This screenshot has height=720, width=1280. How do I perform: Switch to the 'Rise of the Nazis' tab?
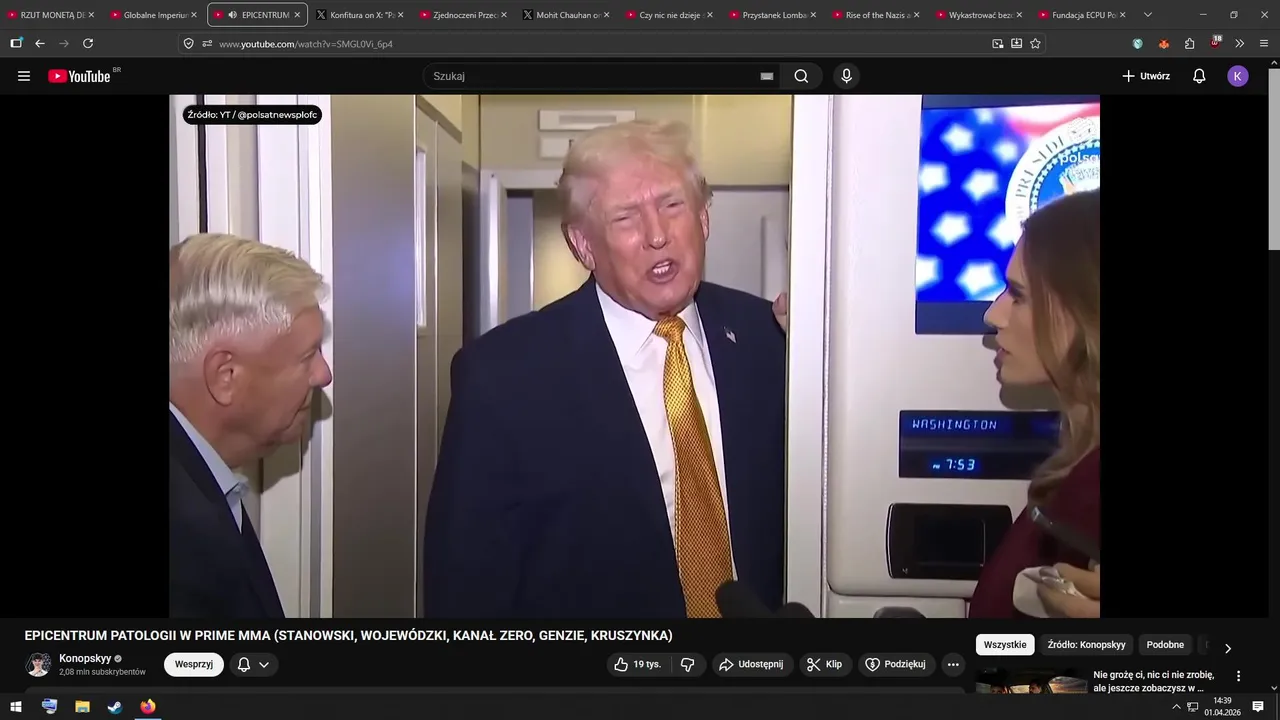click(x=873, y=15)
